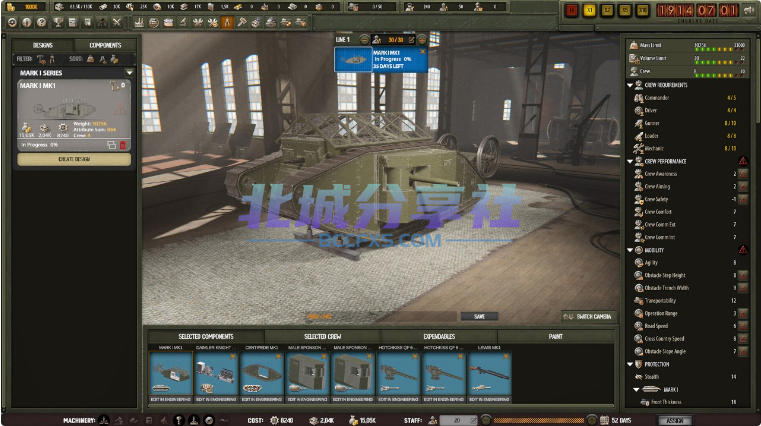Image resolution: width=761 pixels, height=426 pixels.
Task: Open the settings gear in top toolbar
Action: 12,22
